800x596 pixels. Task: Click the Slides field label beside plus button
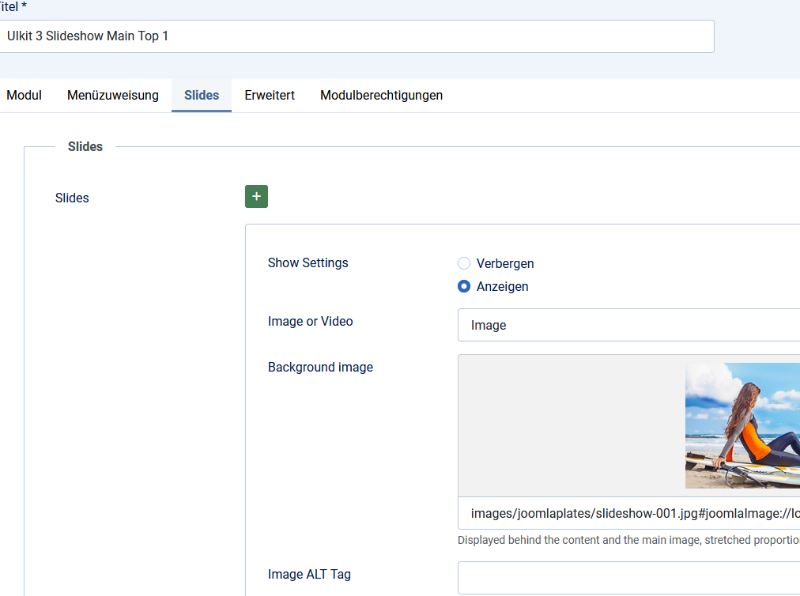click(72, 198)
